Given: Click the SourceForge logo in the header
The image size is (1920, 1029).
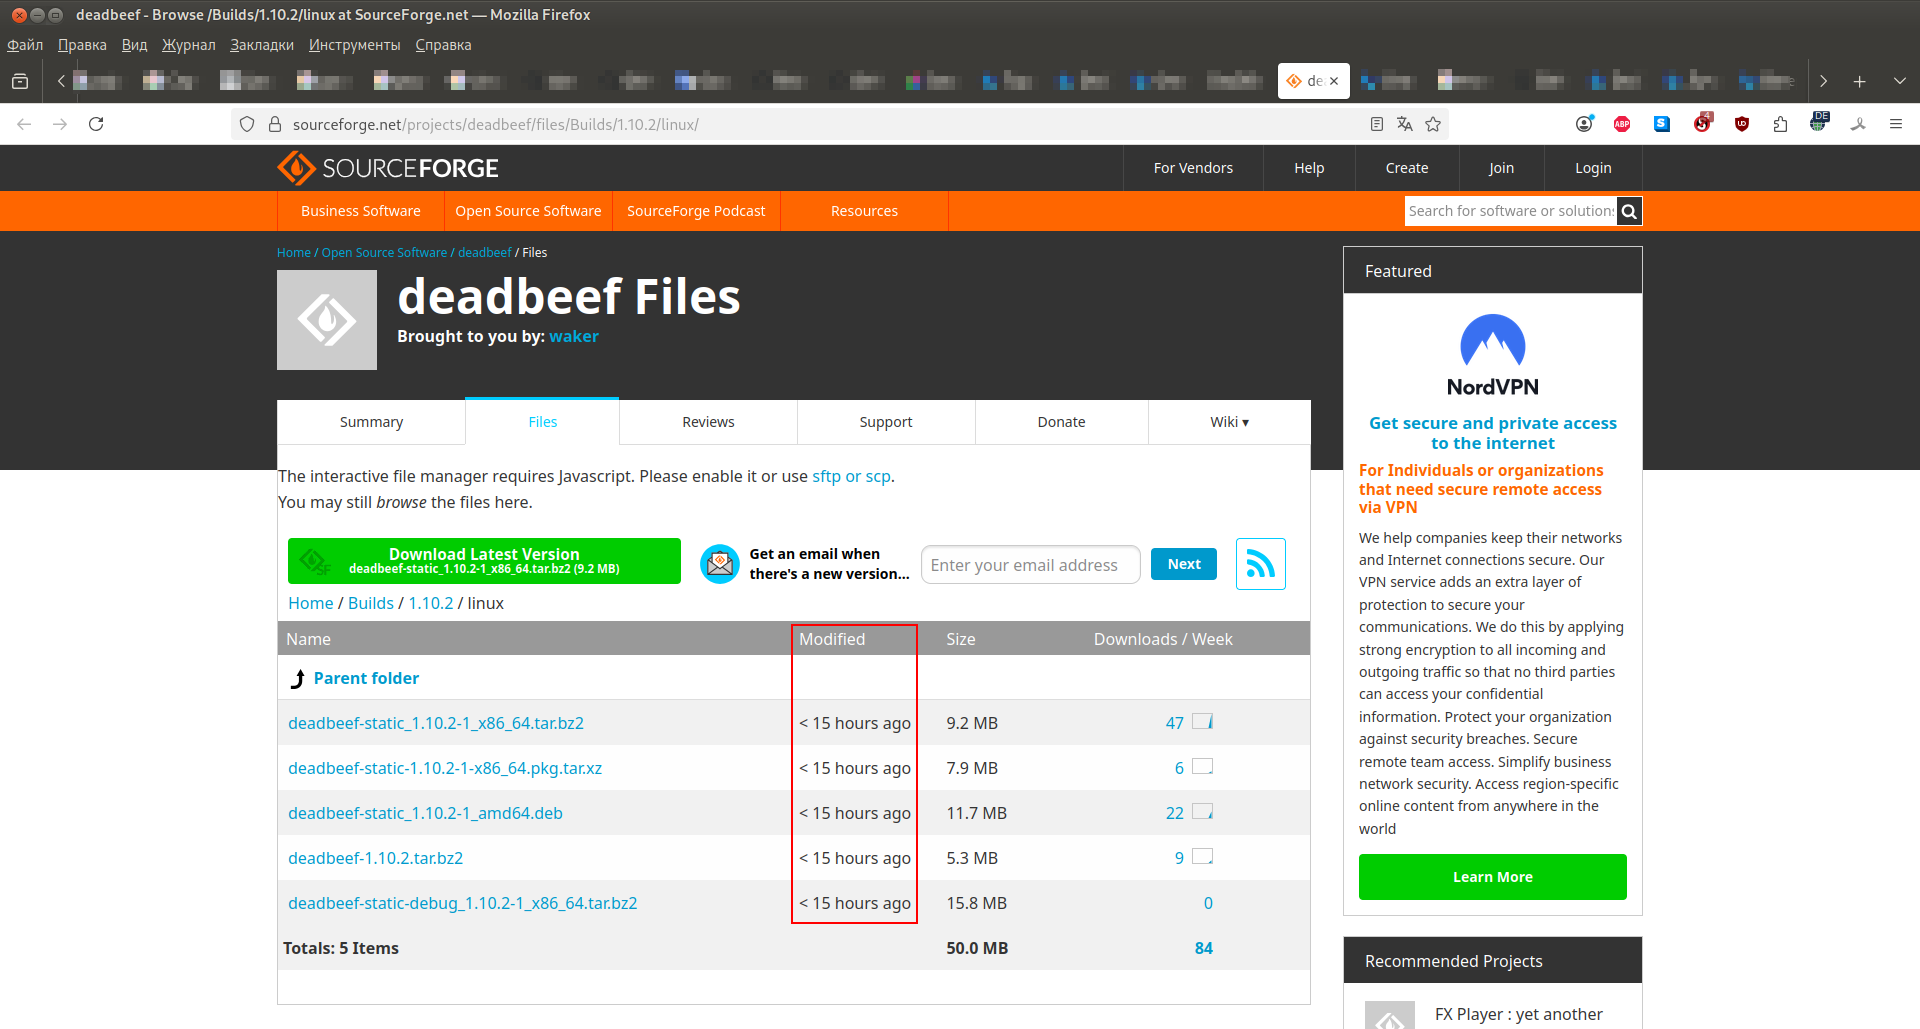Looking at the screenshot, I should (x=388, y=168).
